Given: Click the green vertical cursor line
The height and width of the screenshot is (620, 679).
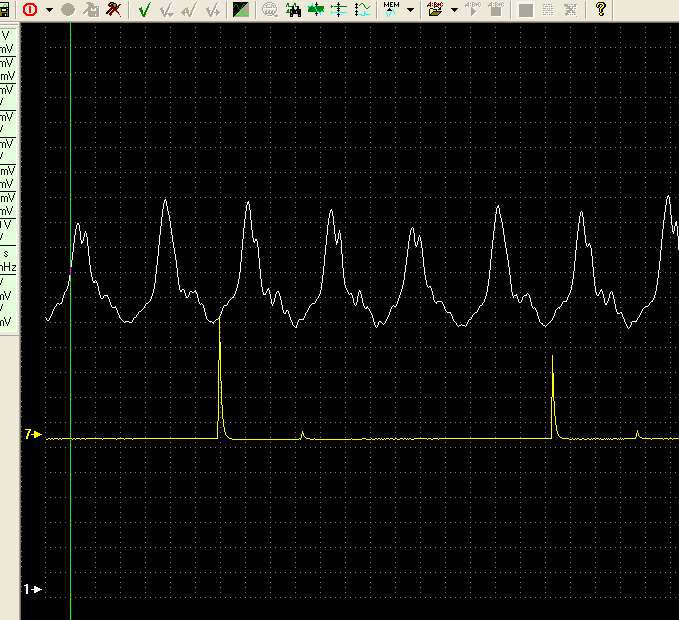Looking at the screenshot, I should tap(71, 320).
